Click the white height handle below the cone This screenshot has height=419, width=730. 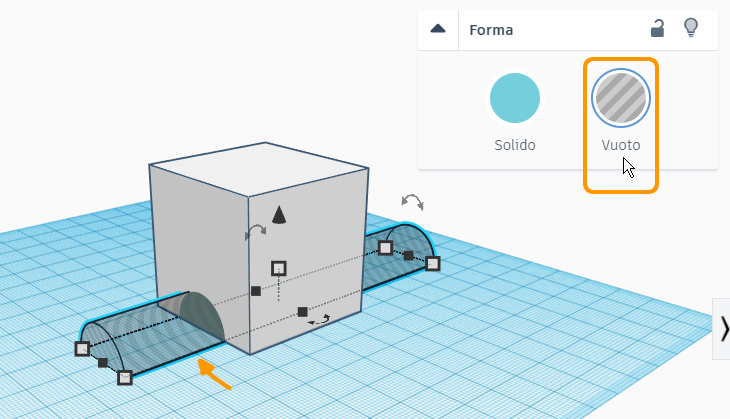[278, 269]
